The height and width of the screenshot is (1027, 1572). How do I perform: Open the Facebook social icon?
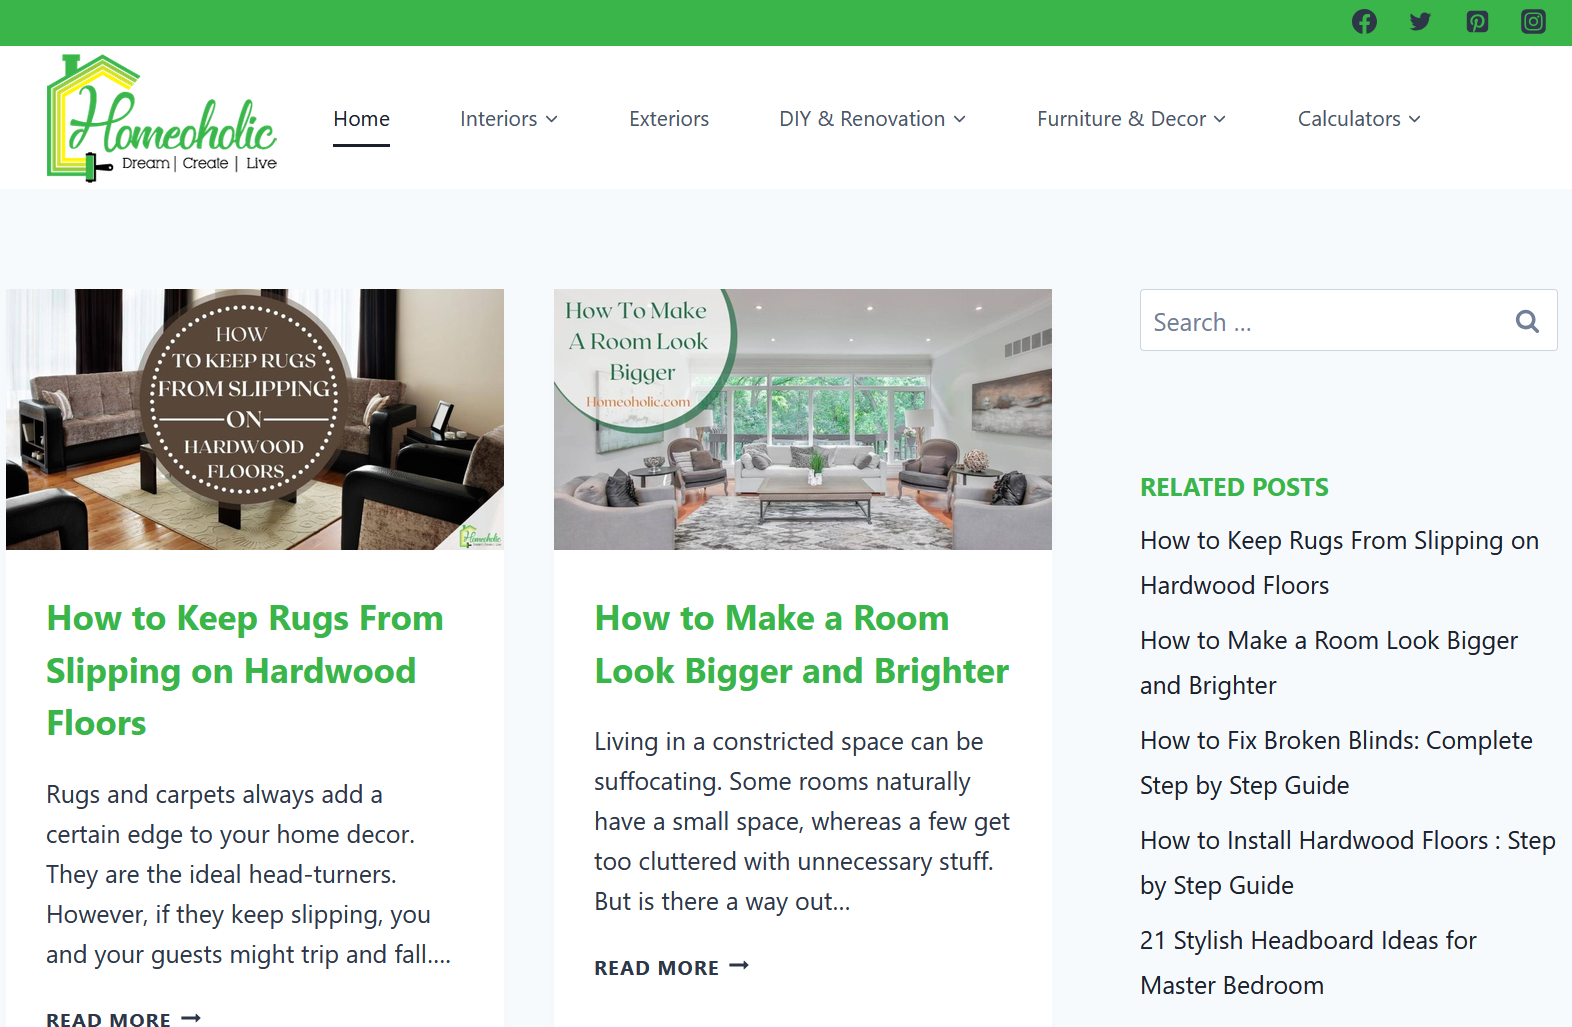coord(1364,22)
